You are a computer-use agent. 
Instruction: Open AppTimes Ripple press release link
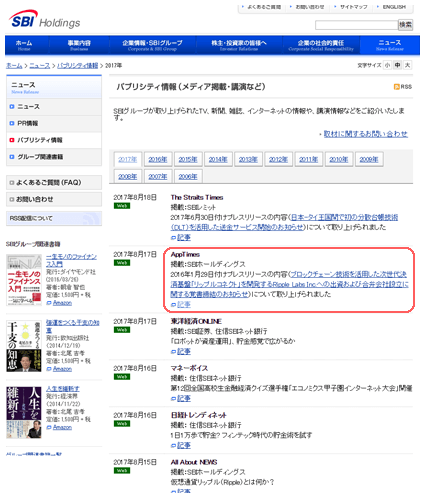click(289, 284)
